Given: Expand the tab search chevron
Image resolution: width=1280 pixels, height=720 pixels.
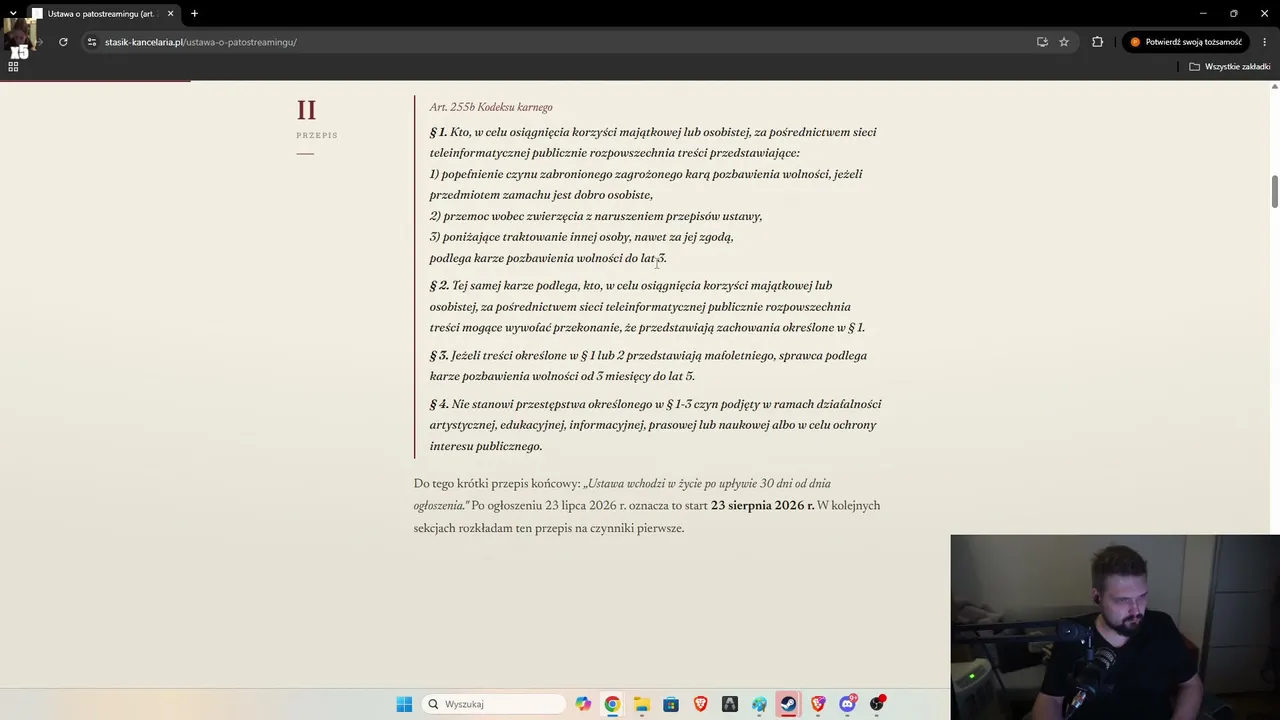Looking at the screenshot, I should (13, 13).
